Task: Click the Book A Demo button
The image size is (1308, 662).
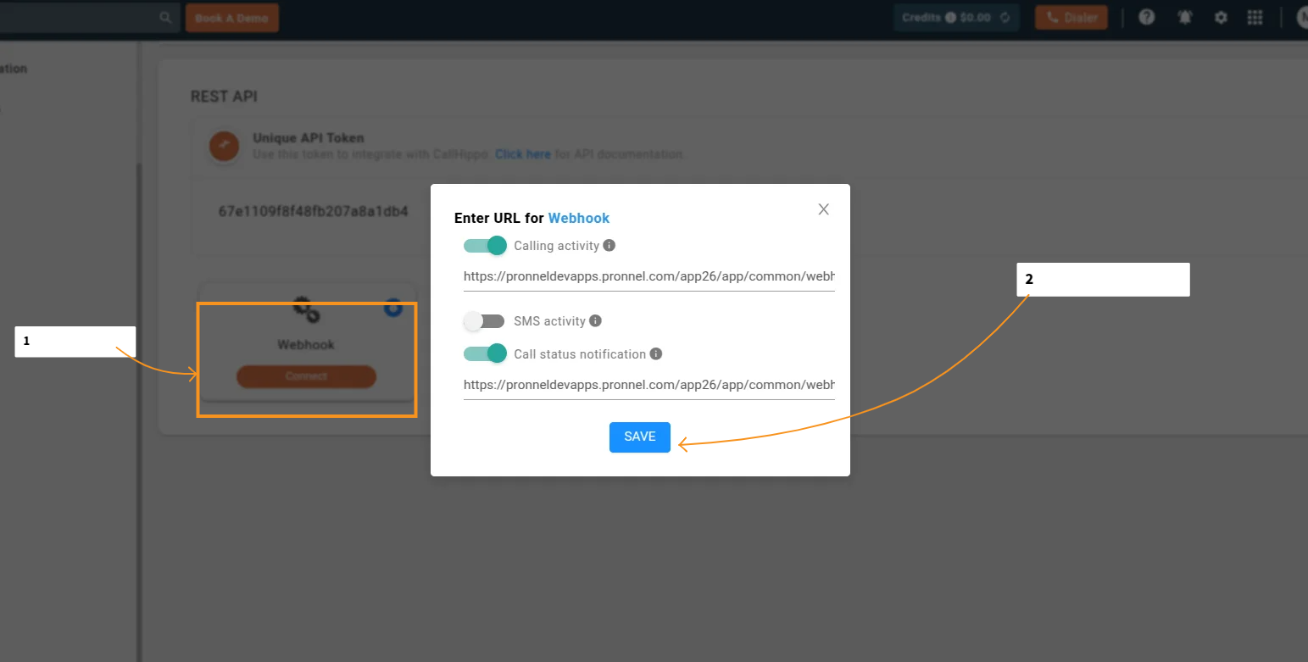Action: tap(232, 17)
